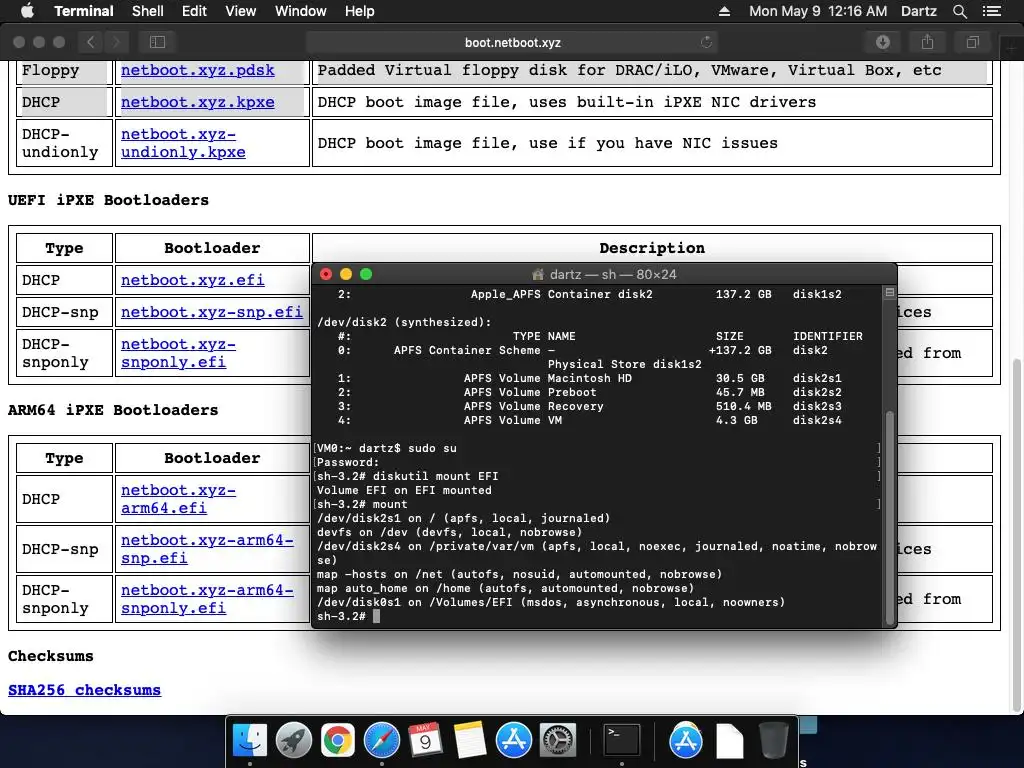
Task: Click the /dev/disk0s1 on /Volumes/EFI line
Action: click(x=551, y=602)
